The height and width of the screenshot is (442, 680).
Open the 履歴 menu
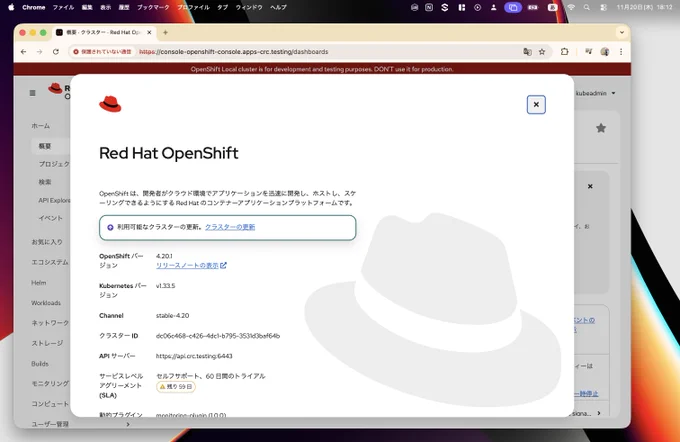pos(124,7)
